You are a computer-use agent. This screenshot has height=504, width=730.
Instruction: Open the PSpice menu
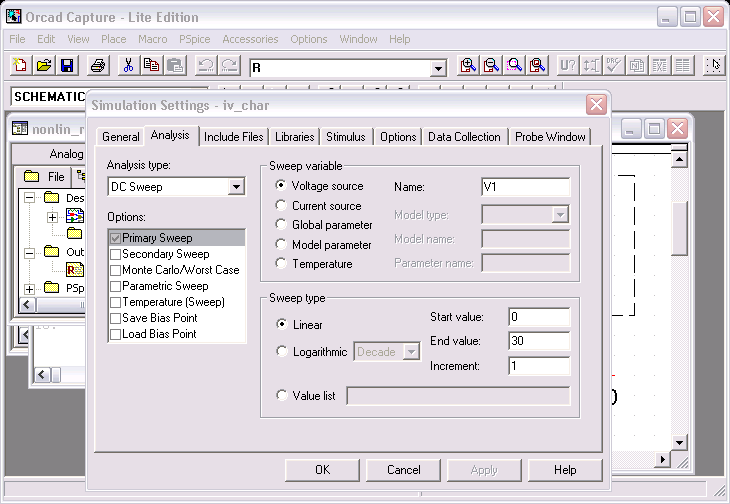click(x=195, y=39)
